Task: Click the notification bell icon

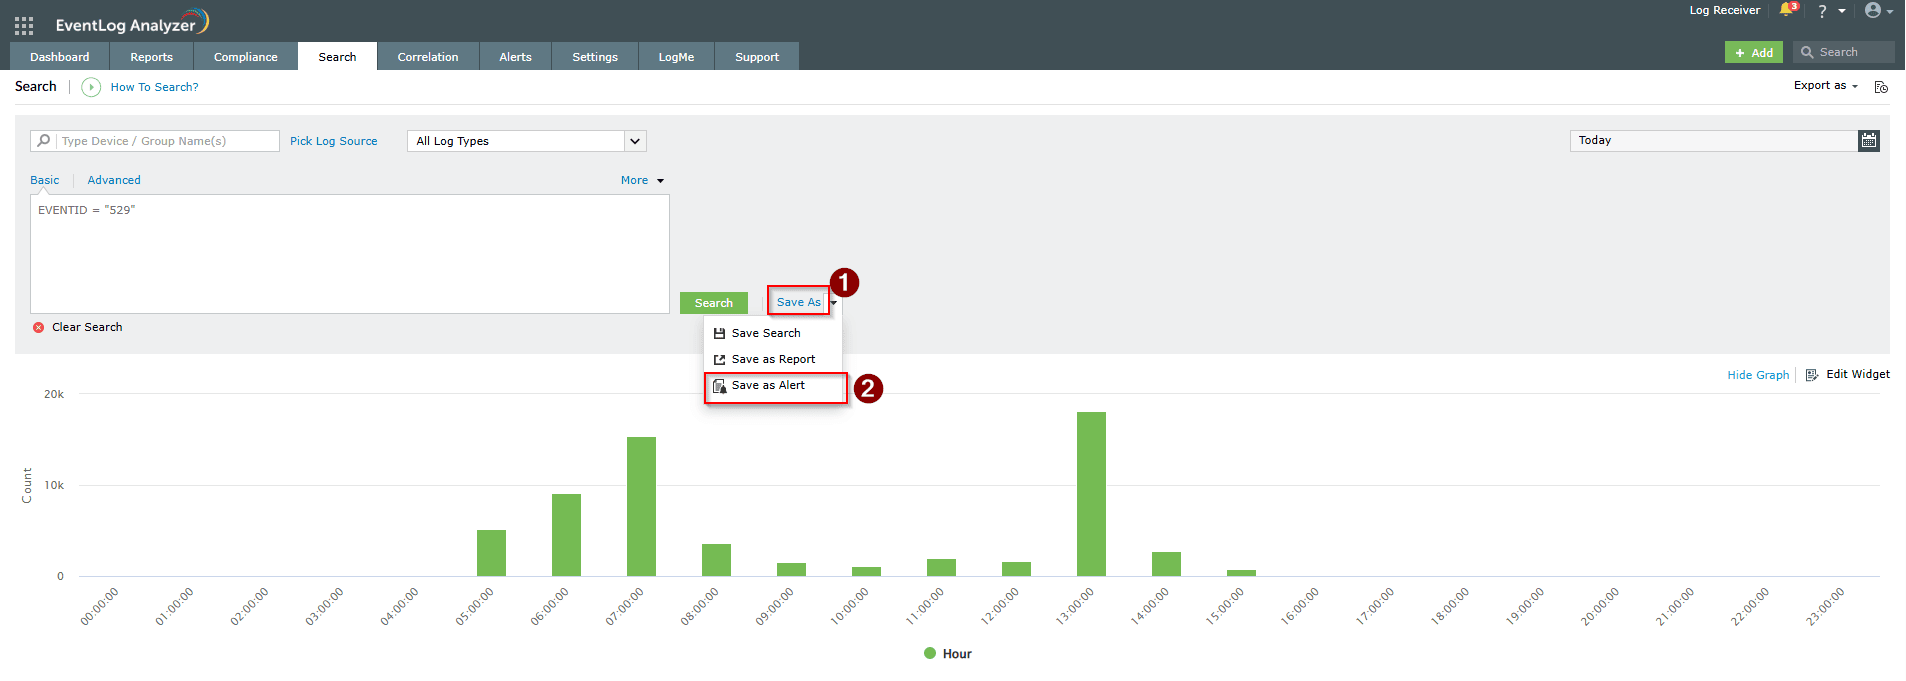Action: pyautogui.click(x=1786, y=10)
